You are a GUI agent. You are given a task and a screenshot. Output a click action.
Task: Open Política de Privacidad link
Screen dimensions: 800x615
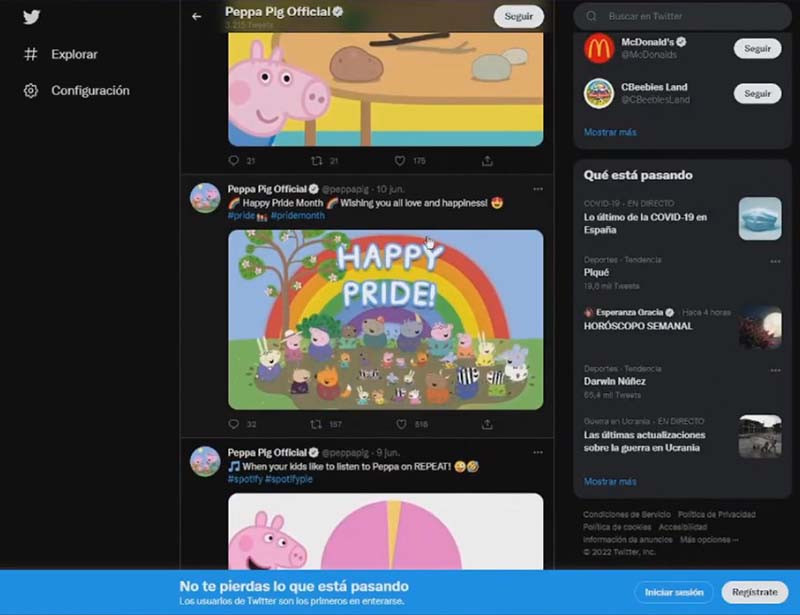[x=716, y=514]
